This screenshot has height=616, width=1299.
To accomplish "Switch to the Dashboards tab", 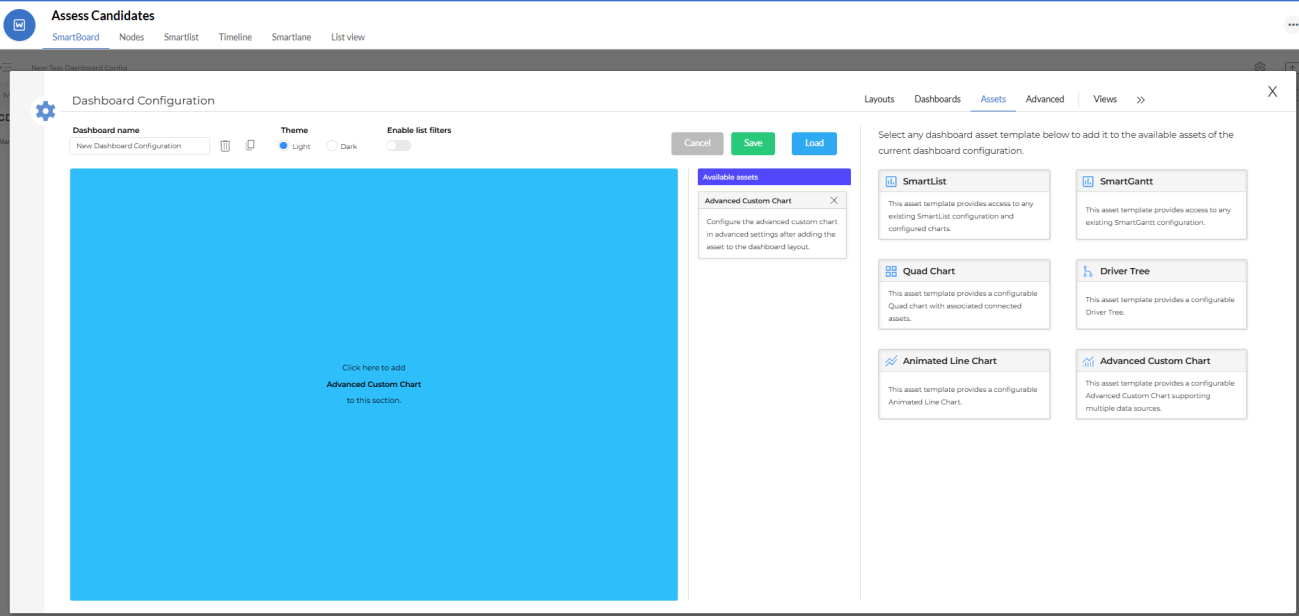I will click(937, 99).
